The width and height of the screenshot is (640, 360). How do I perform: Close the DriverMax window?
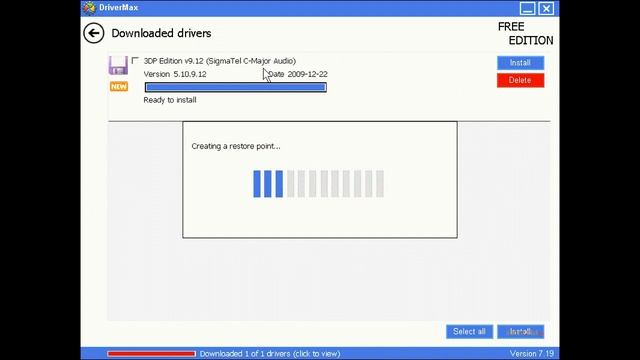(546, 8)
